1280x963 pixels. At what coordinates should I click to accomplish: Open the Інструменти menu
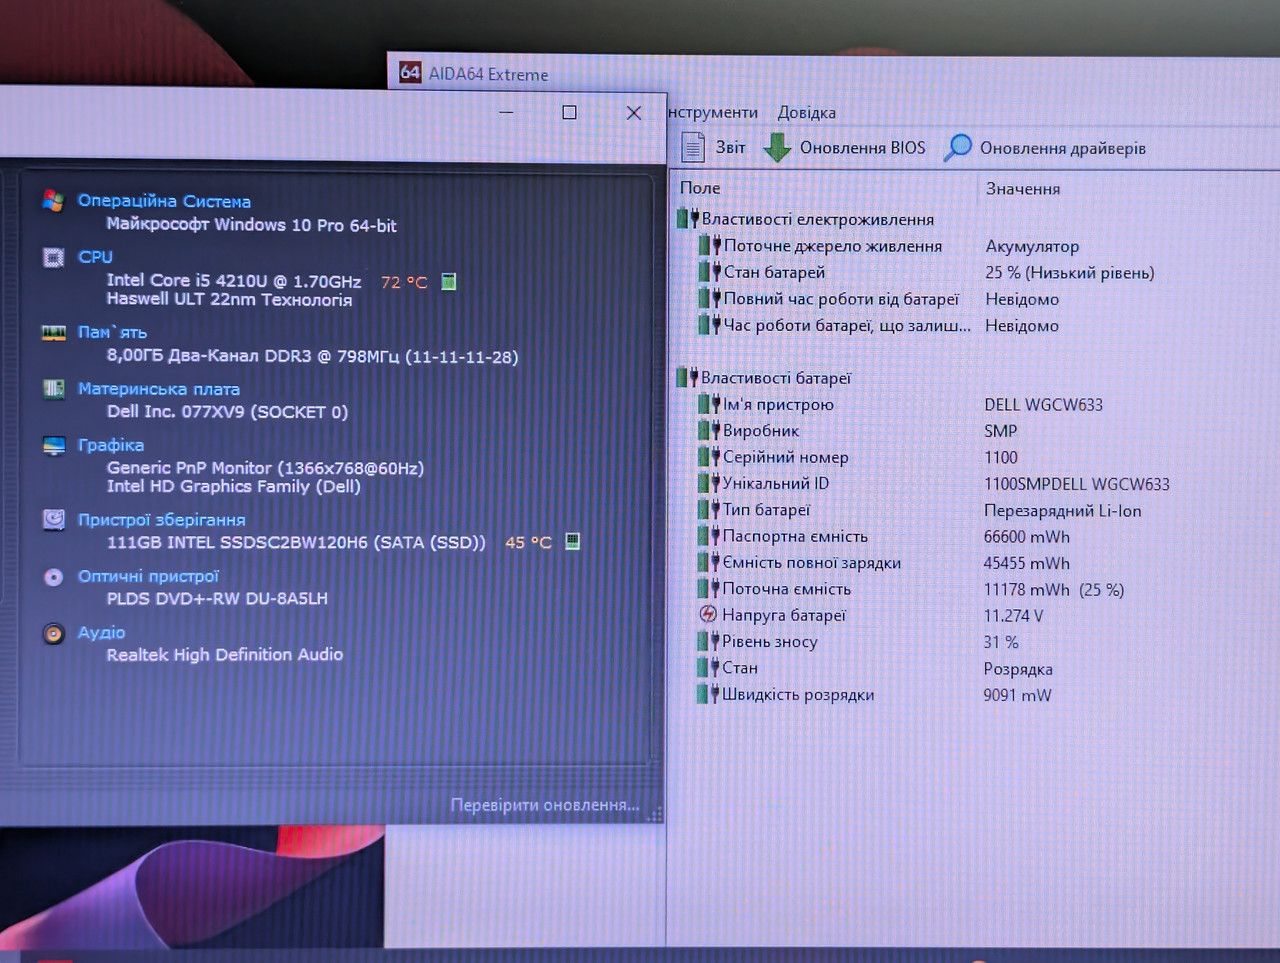(713, 112)
